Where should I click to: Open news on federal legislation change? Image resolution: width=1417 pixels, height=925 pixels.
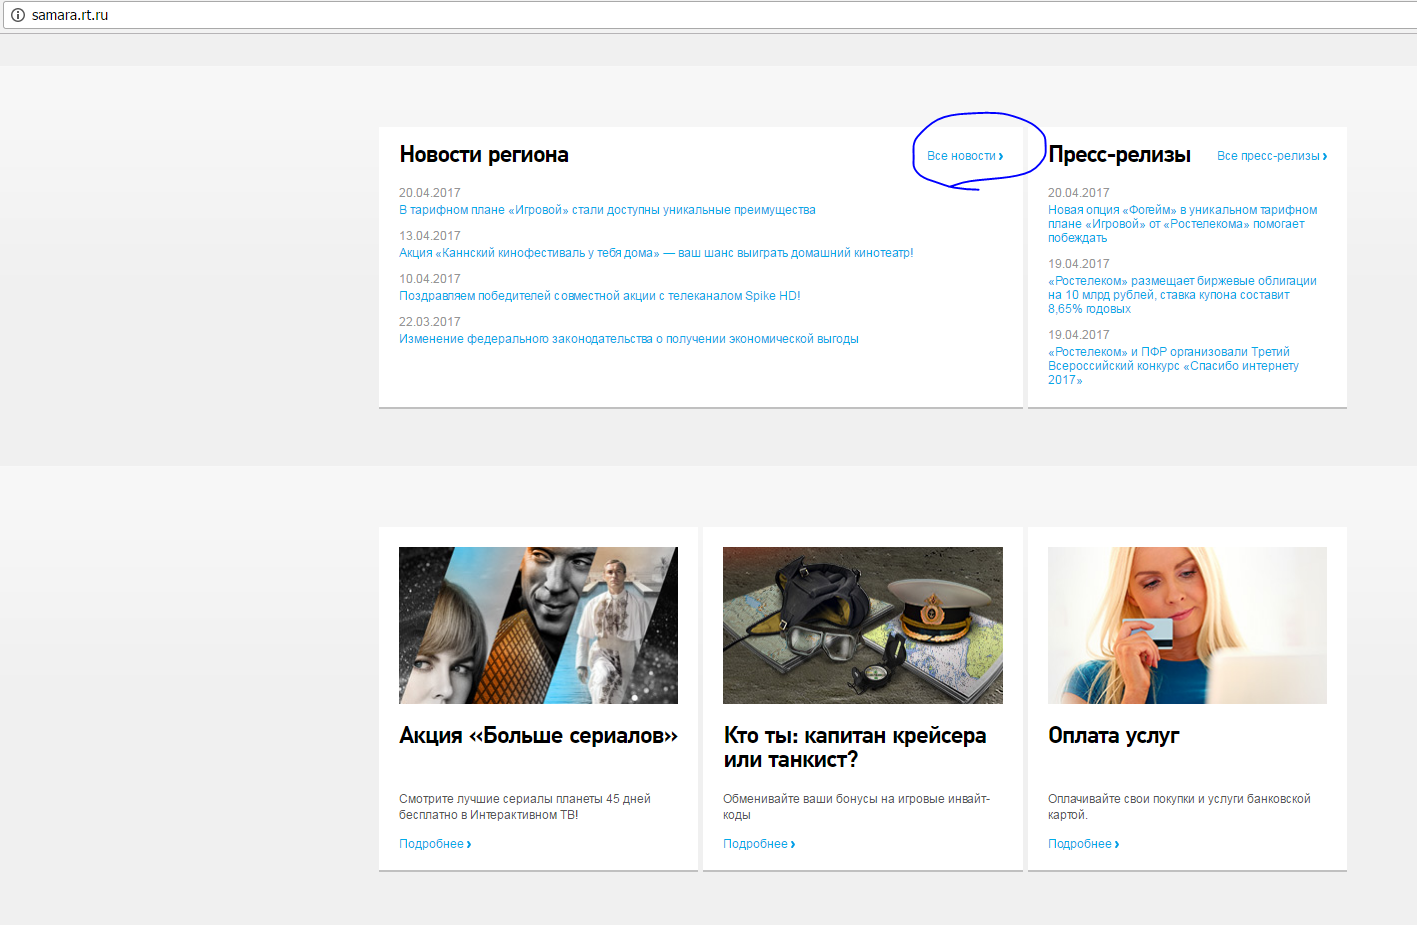pyautogui.click(x=628, y=339)
